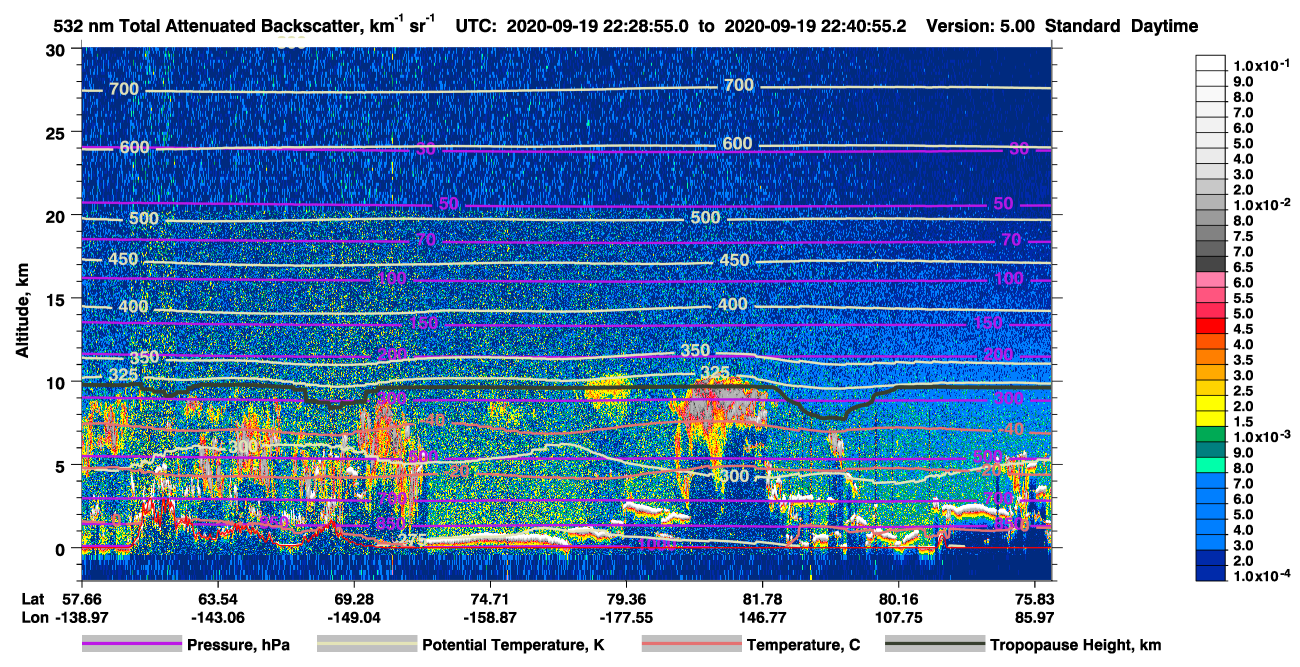1300x667 pixels.
Task: Click the darkest gray swatch above label 6.5
Action: [x=1211, y=263]
